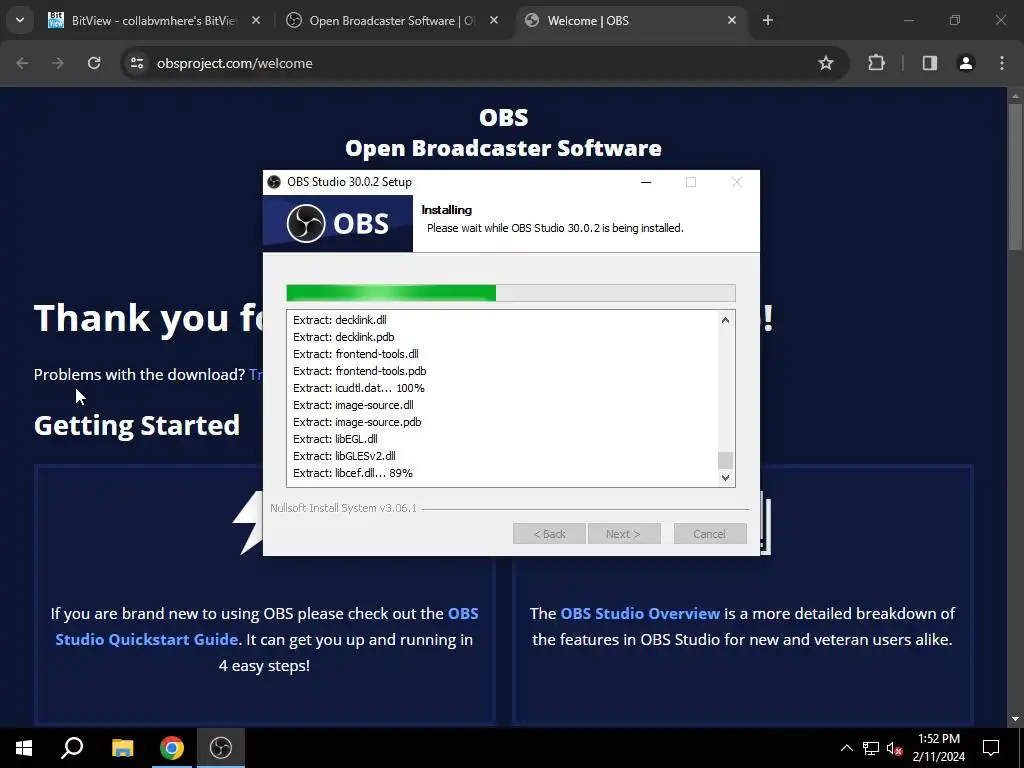Viewport: 1024px width, 768px height.
Task: Close the Welcome | OBS tab
Action: [731, 20]
